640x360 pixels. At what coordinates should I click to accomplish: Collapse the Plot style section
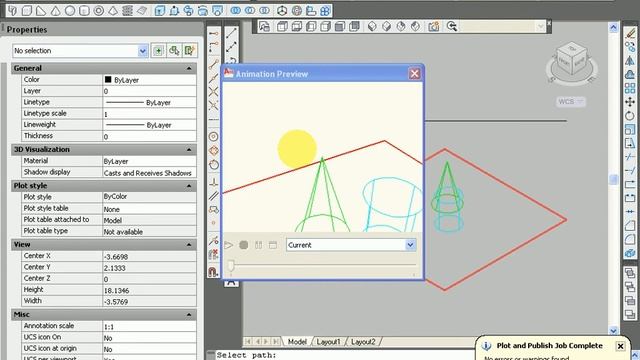click(x=189, y=186)
